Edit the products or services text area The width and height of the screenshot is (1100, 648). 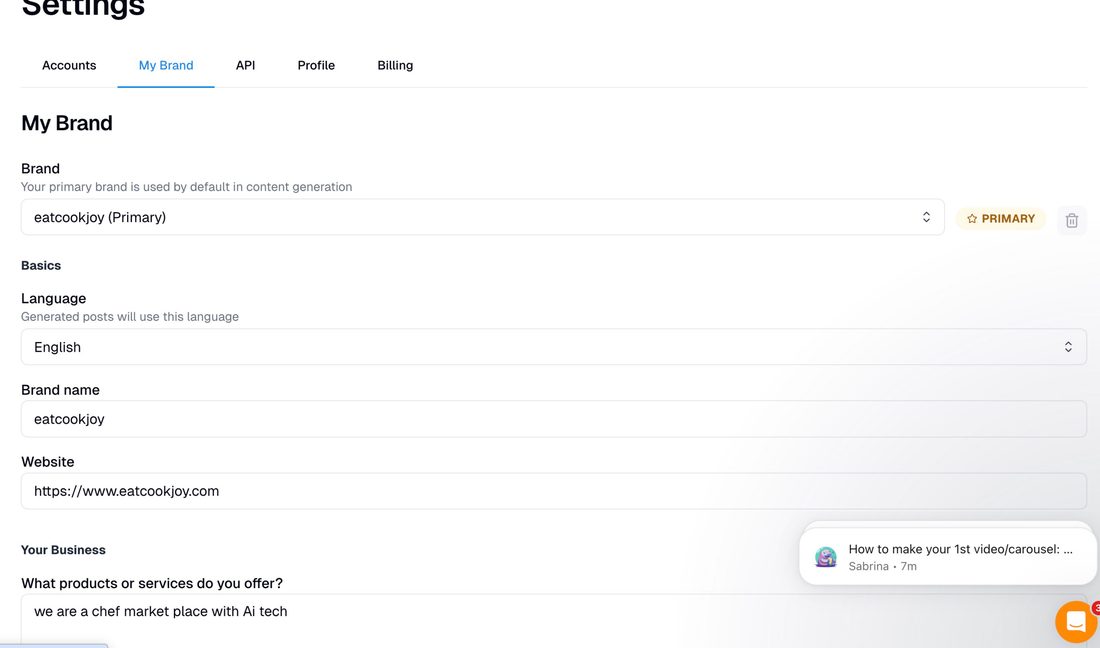tap(554, 621)
